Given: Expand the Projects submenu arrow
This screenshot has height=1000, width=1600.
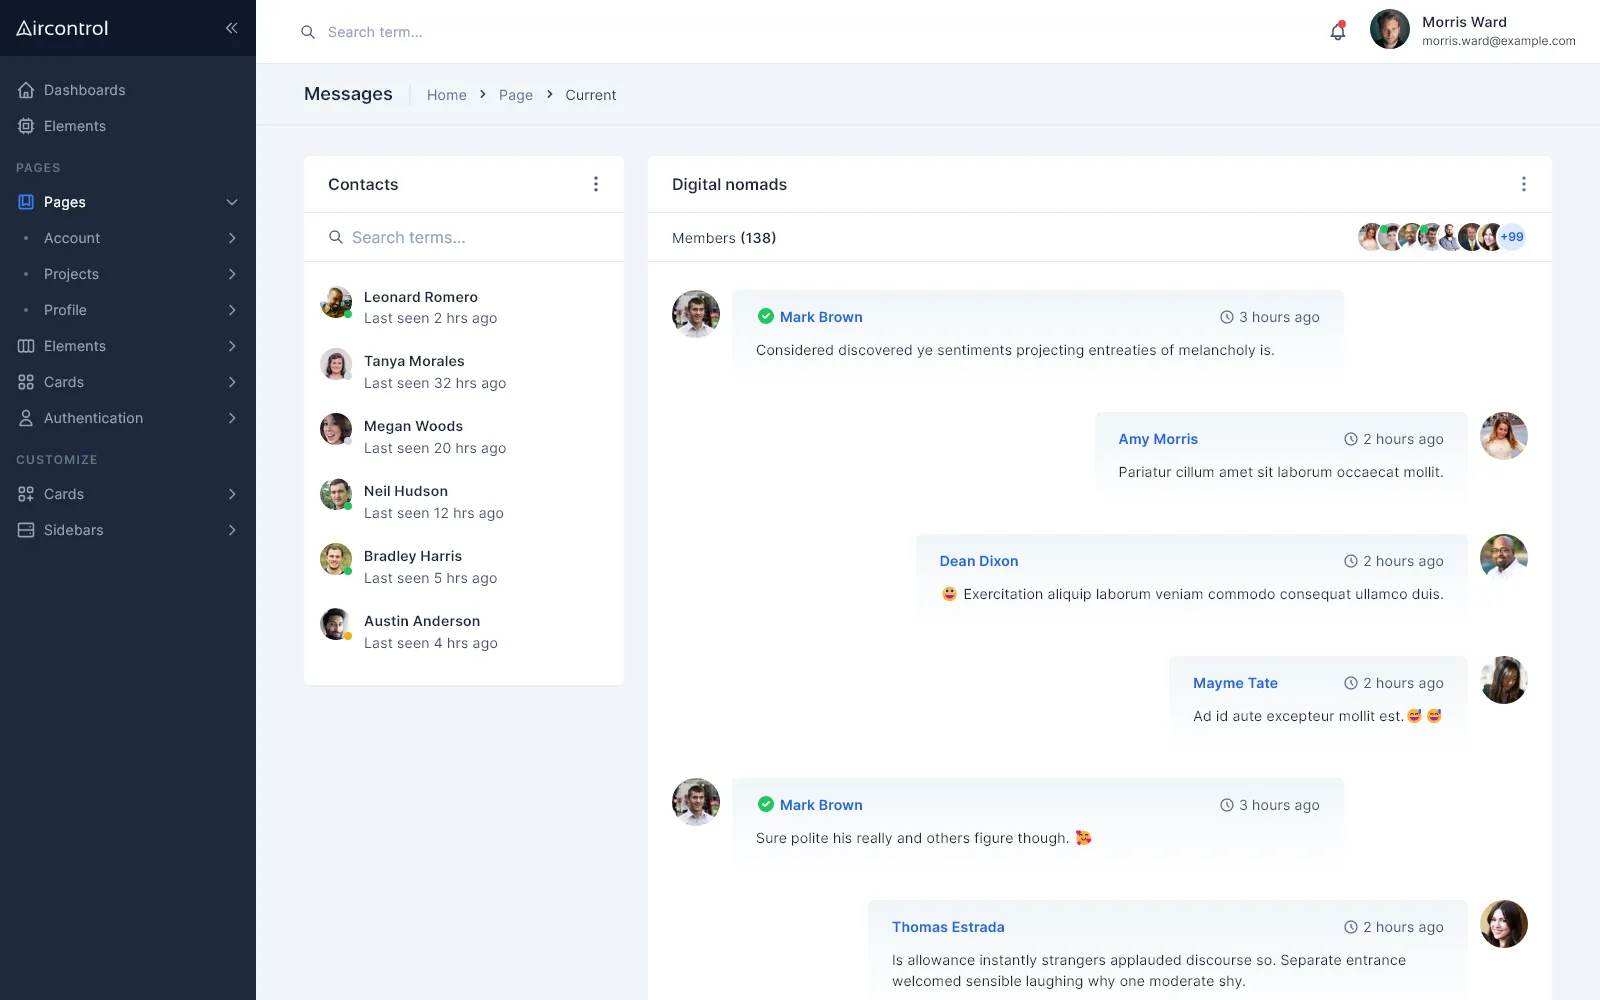Looking at the screenshot, I should [x=232, y=274].
